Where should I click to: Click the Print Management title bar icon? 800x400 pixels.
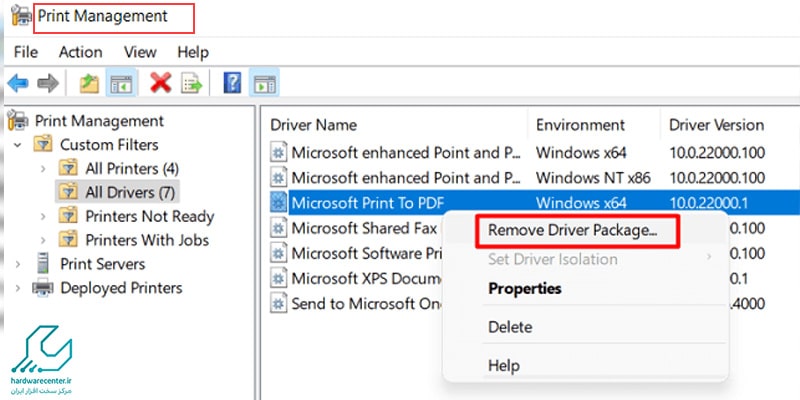[x=21, y=15]
